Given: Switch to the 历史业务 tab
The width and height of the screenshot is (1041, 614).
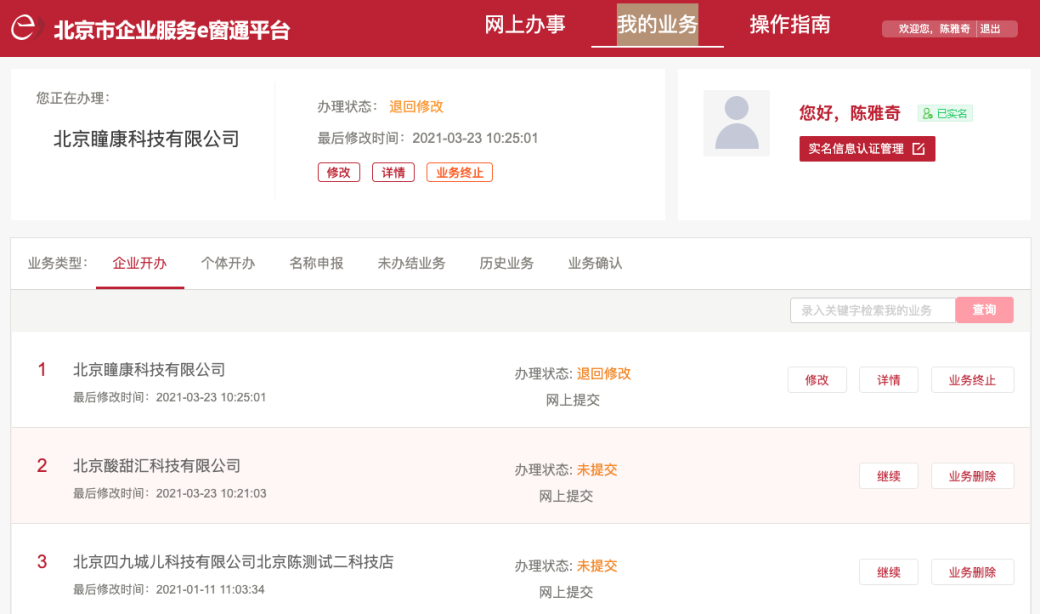Looking at the screenshot, I should pyautogui.click(x=506, y=264).
